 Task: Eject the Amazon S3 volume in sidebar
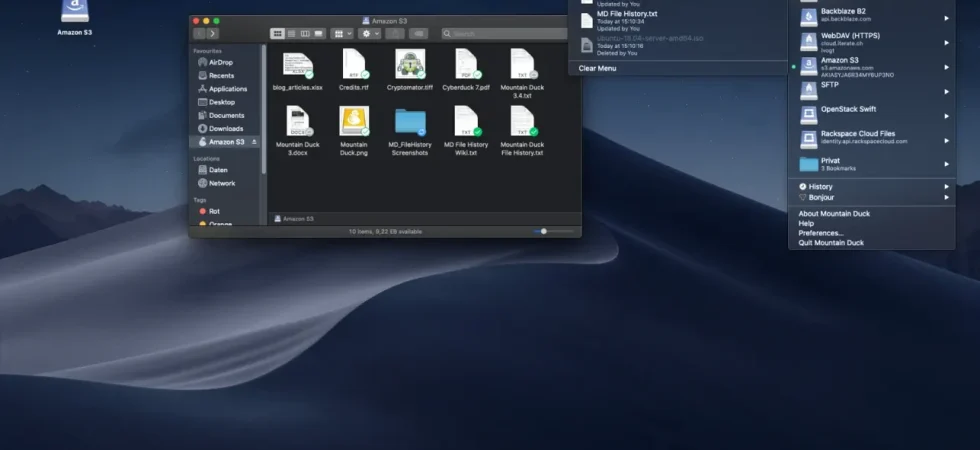click(x=254, y=142)
